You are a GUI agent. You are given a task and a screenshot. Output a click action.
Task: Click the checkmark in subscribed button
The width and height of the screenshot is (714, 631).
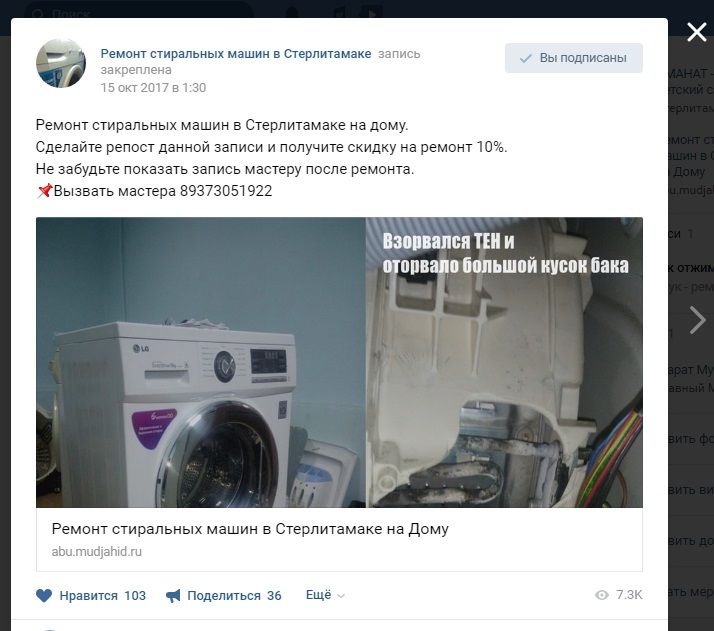(x=526, y=58)
